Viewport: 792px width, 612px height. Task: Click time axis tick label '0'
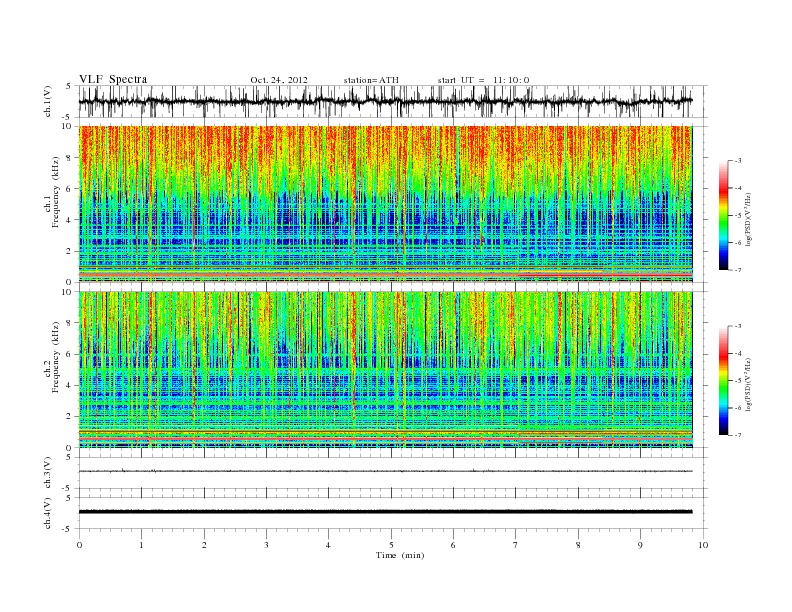79,545
